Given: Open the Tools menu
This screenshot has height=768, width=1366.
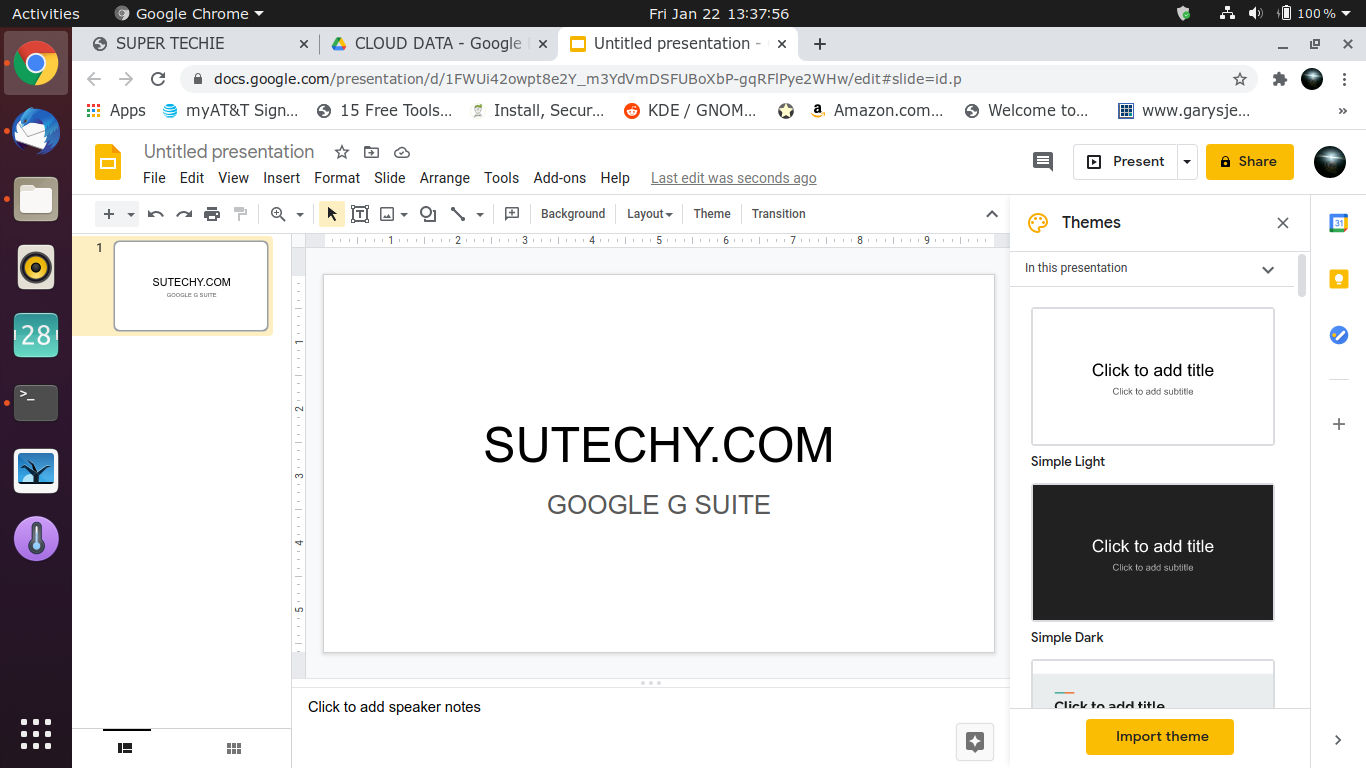Looking at the screenshot, I should [502, 178].
